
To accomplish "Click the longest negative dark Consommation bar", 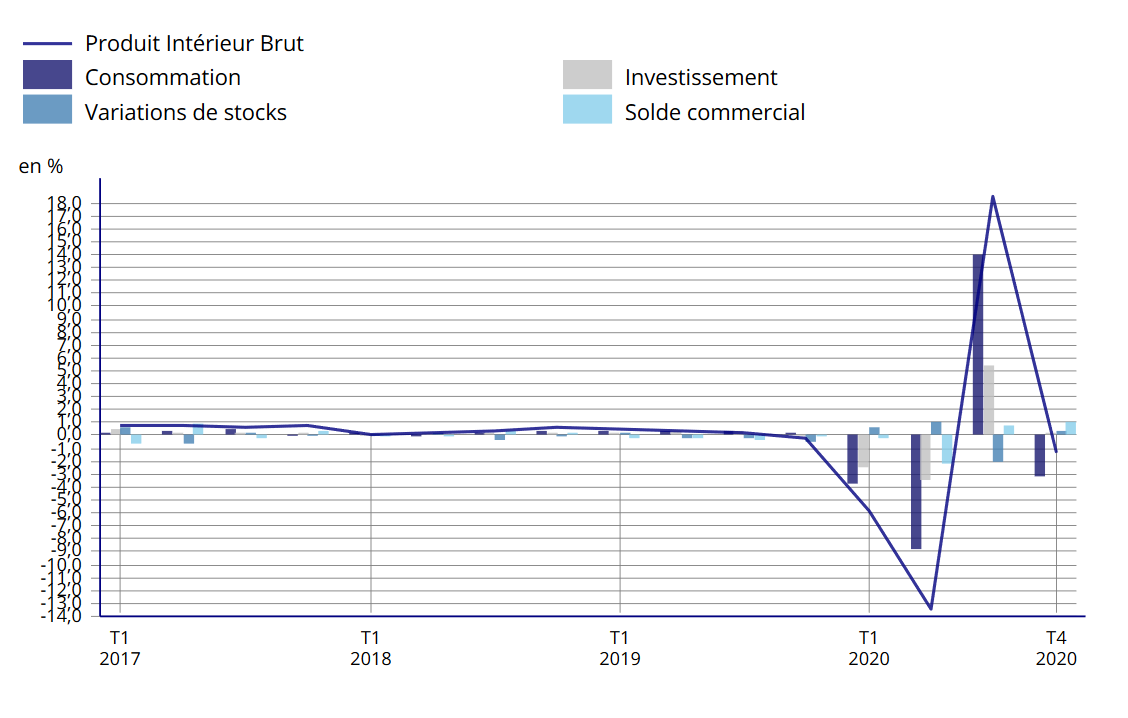I will (916, 491).
